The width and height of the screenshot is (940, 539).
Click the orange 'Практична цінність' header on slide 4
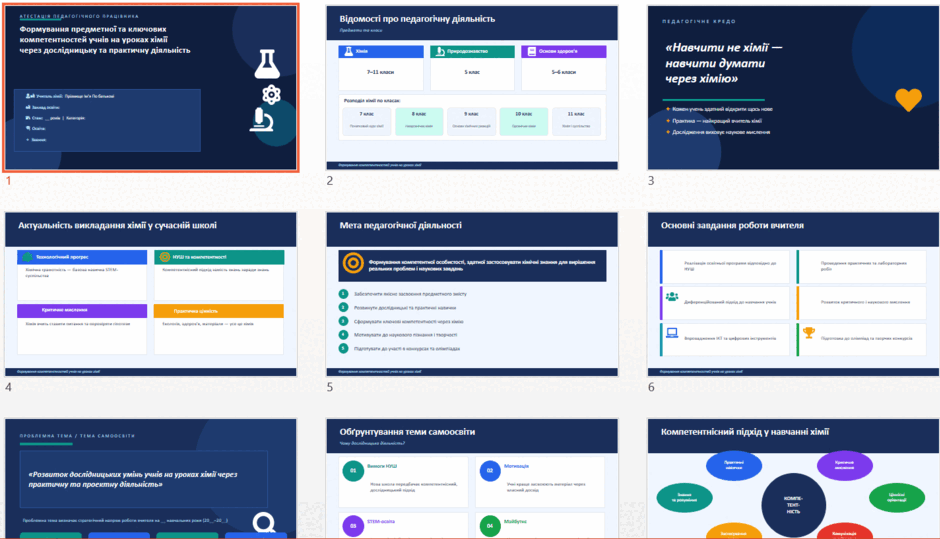click(219, 311)
